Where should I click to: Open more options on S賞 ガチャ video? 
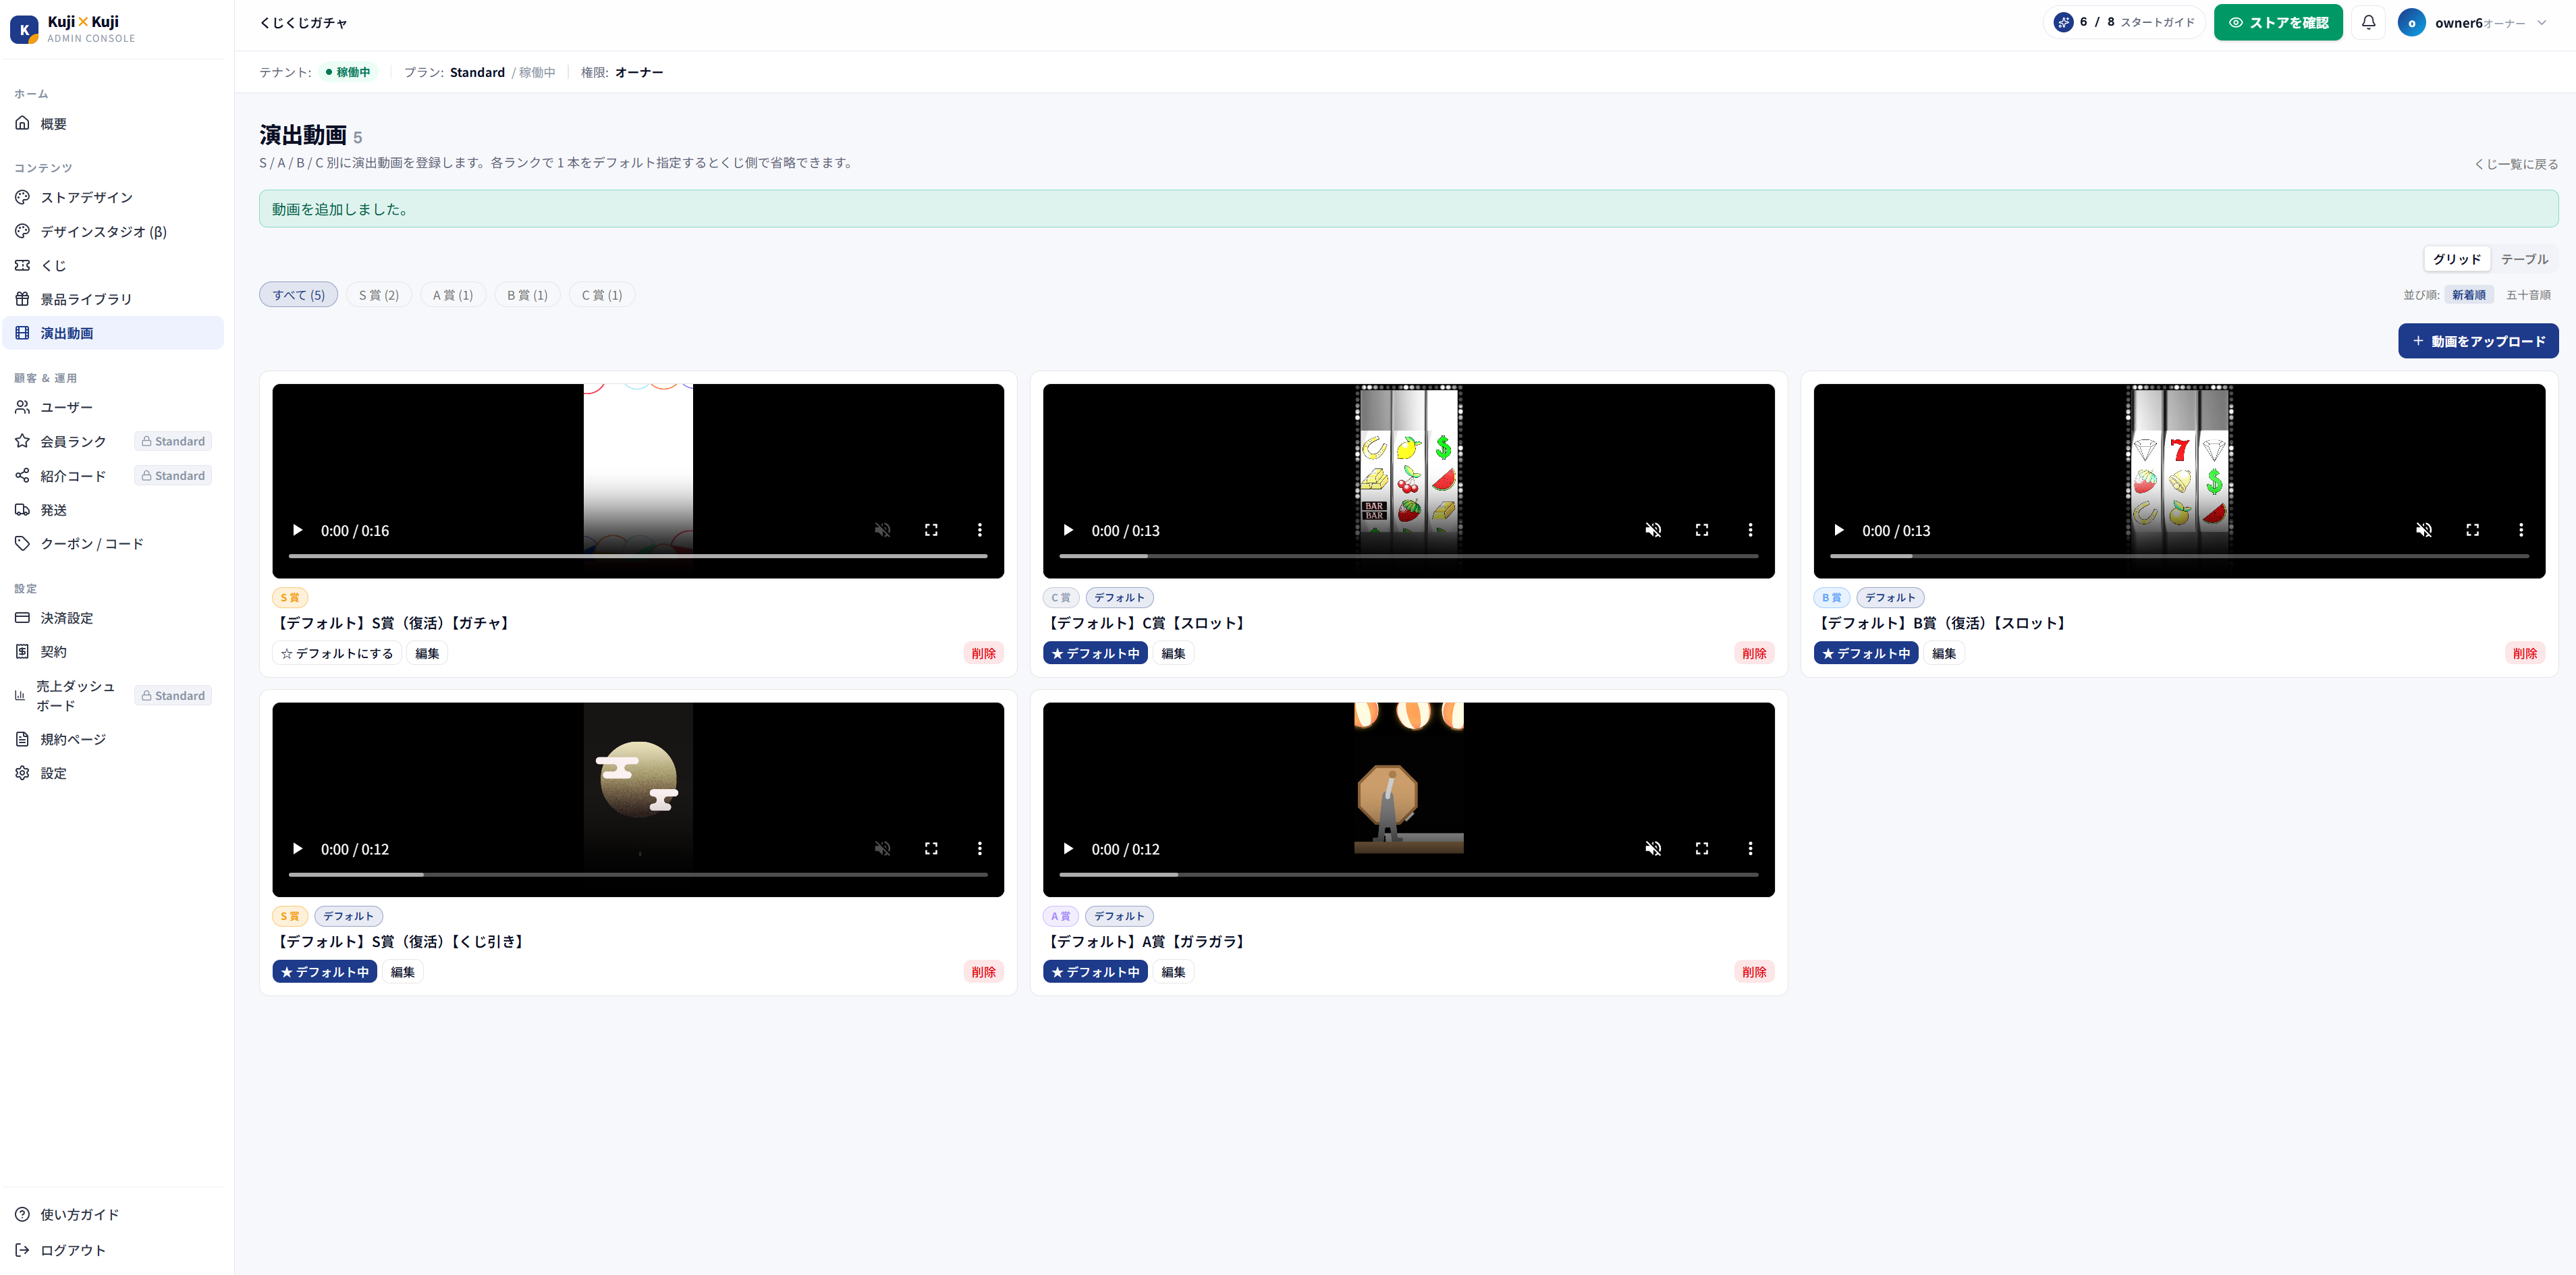pos(980,530)
